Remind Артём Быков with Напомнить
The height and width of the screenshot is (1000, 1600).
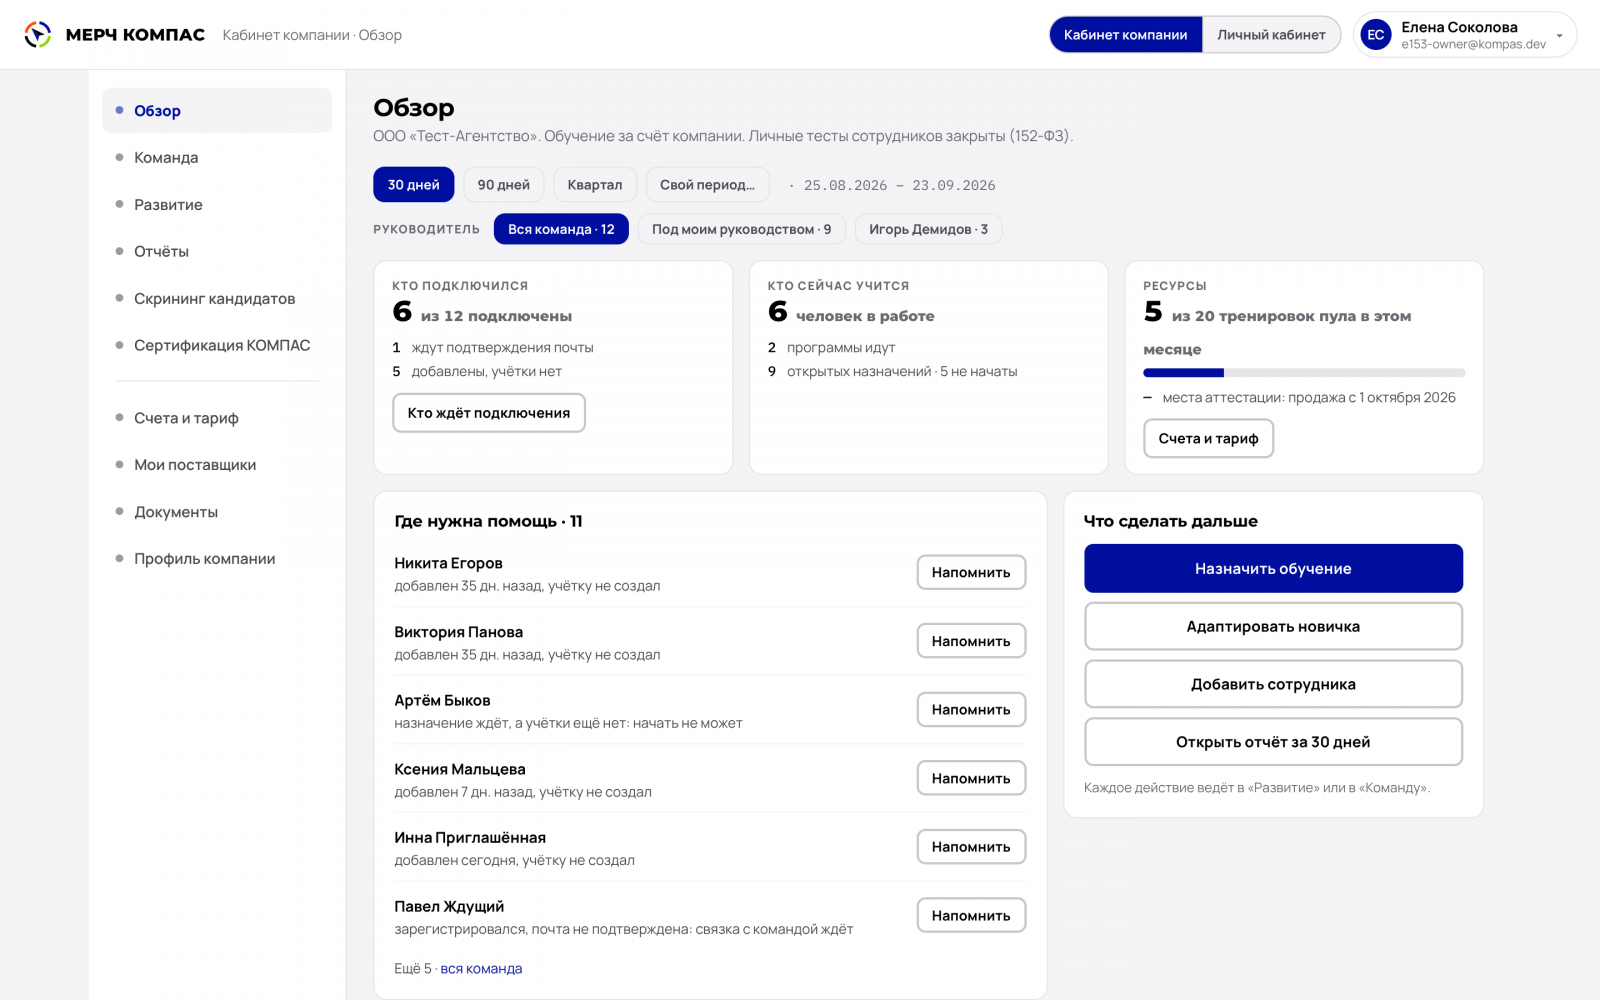[x=971, y=709]
